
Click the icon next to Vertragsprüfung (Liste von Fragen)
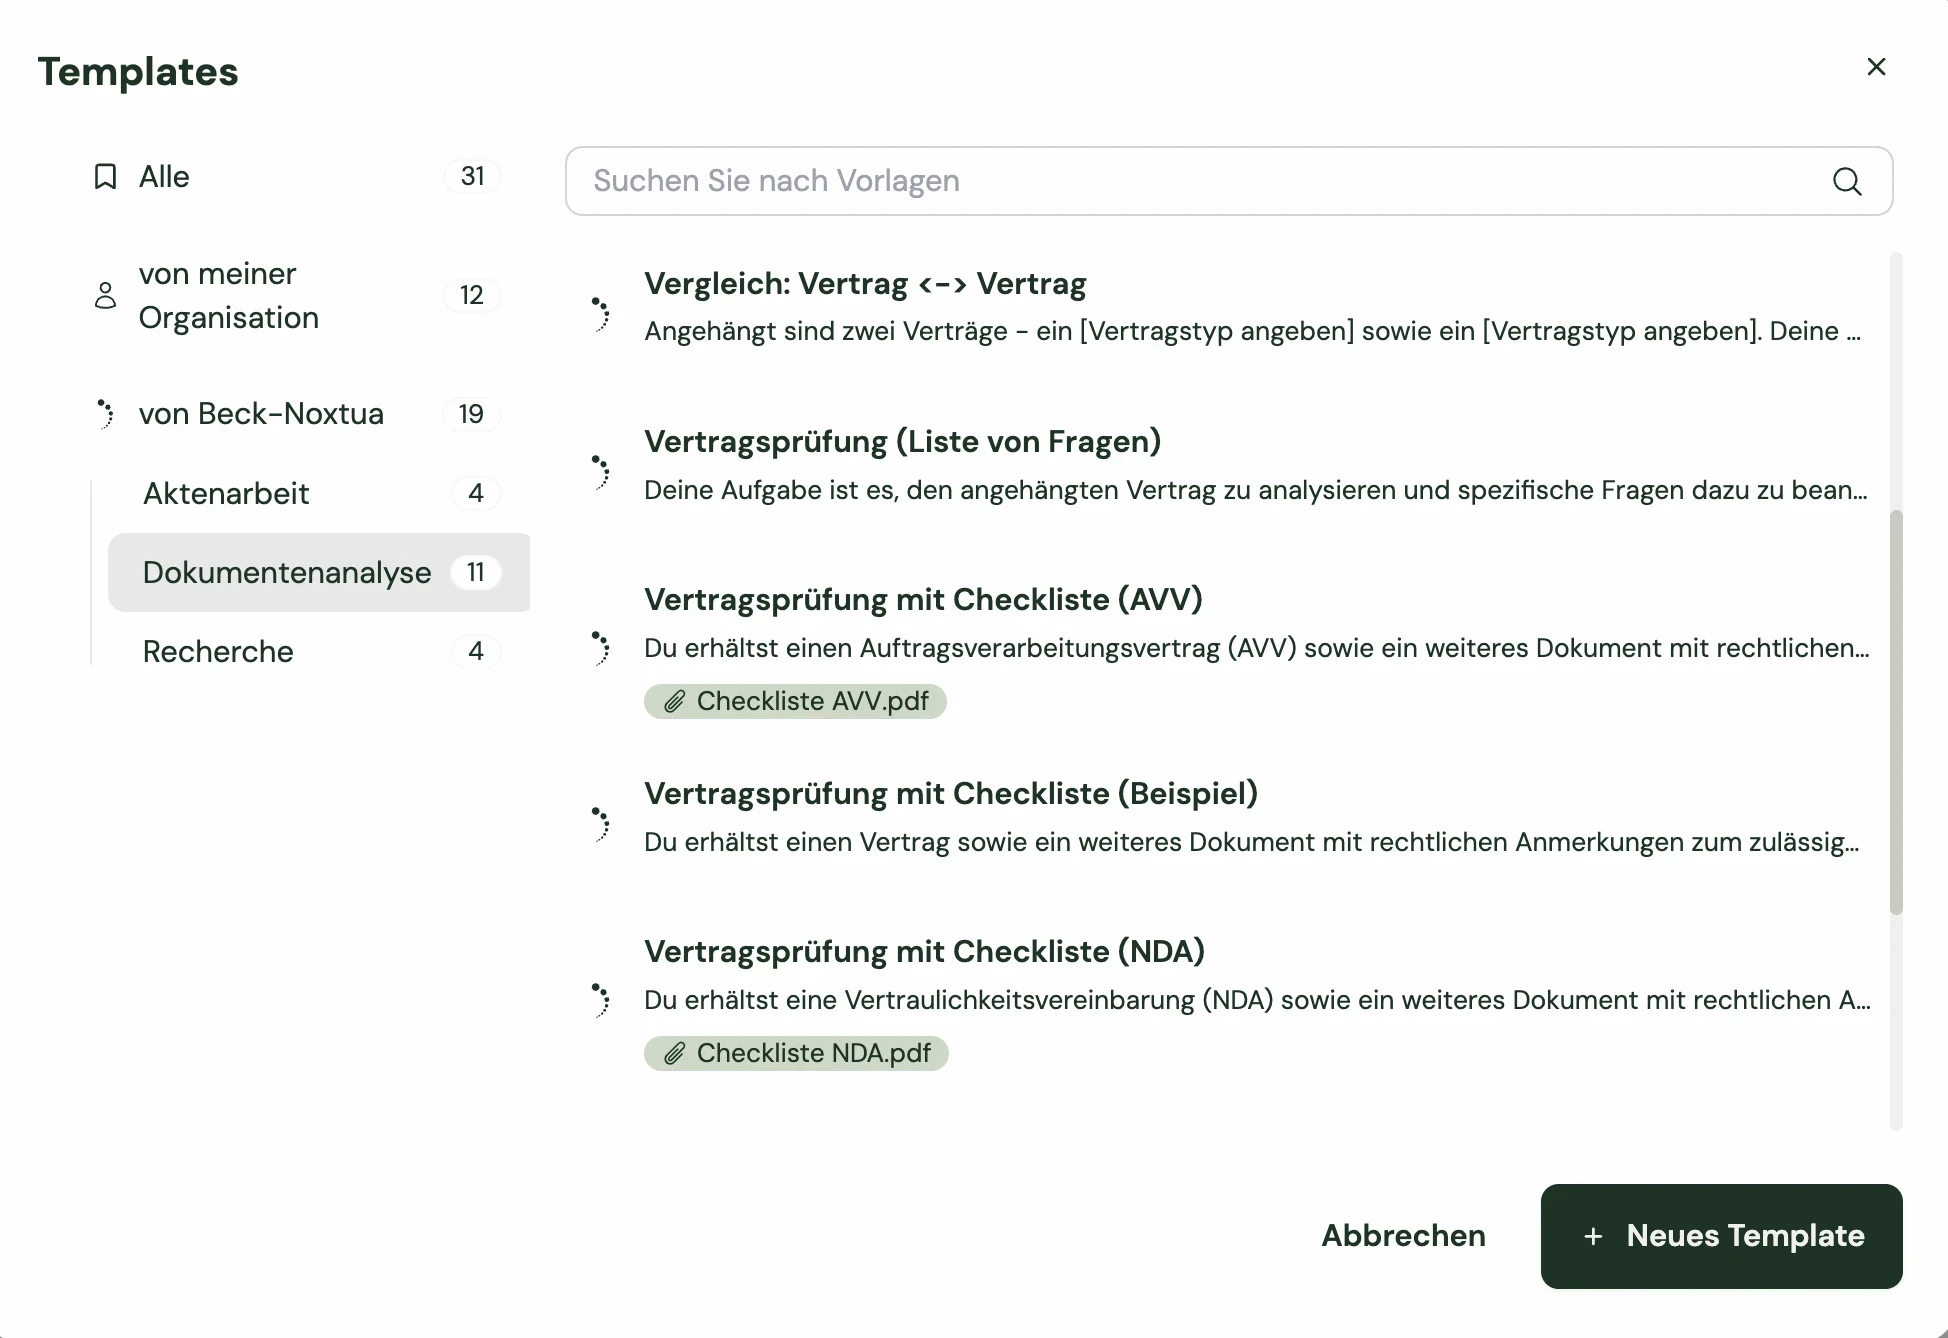pos(600,472)
